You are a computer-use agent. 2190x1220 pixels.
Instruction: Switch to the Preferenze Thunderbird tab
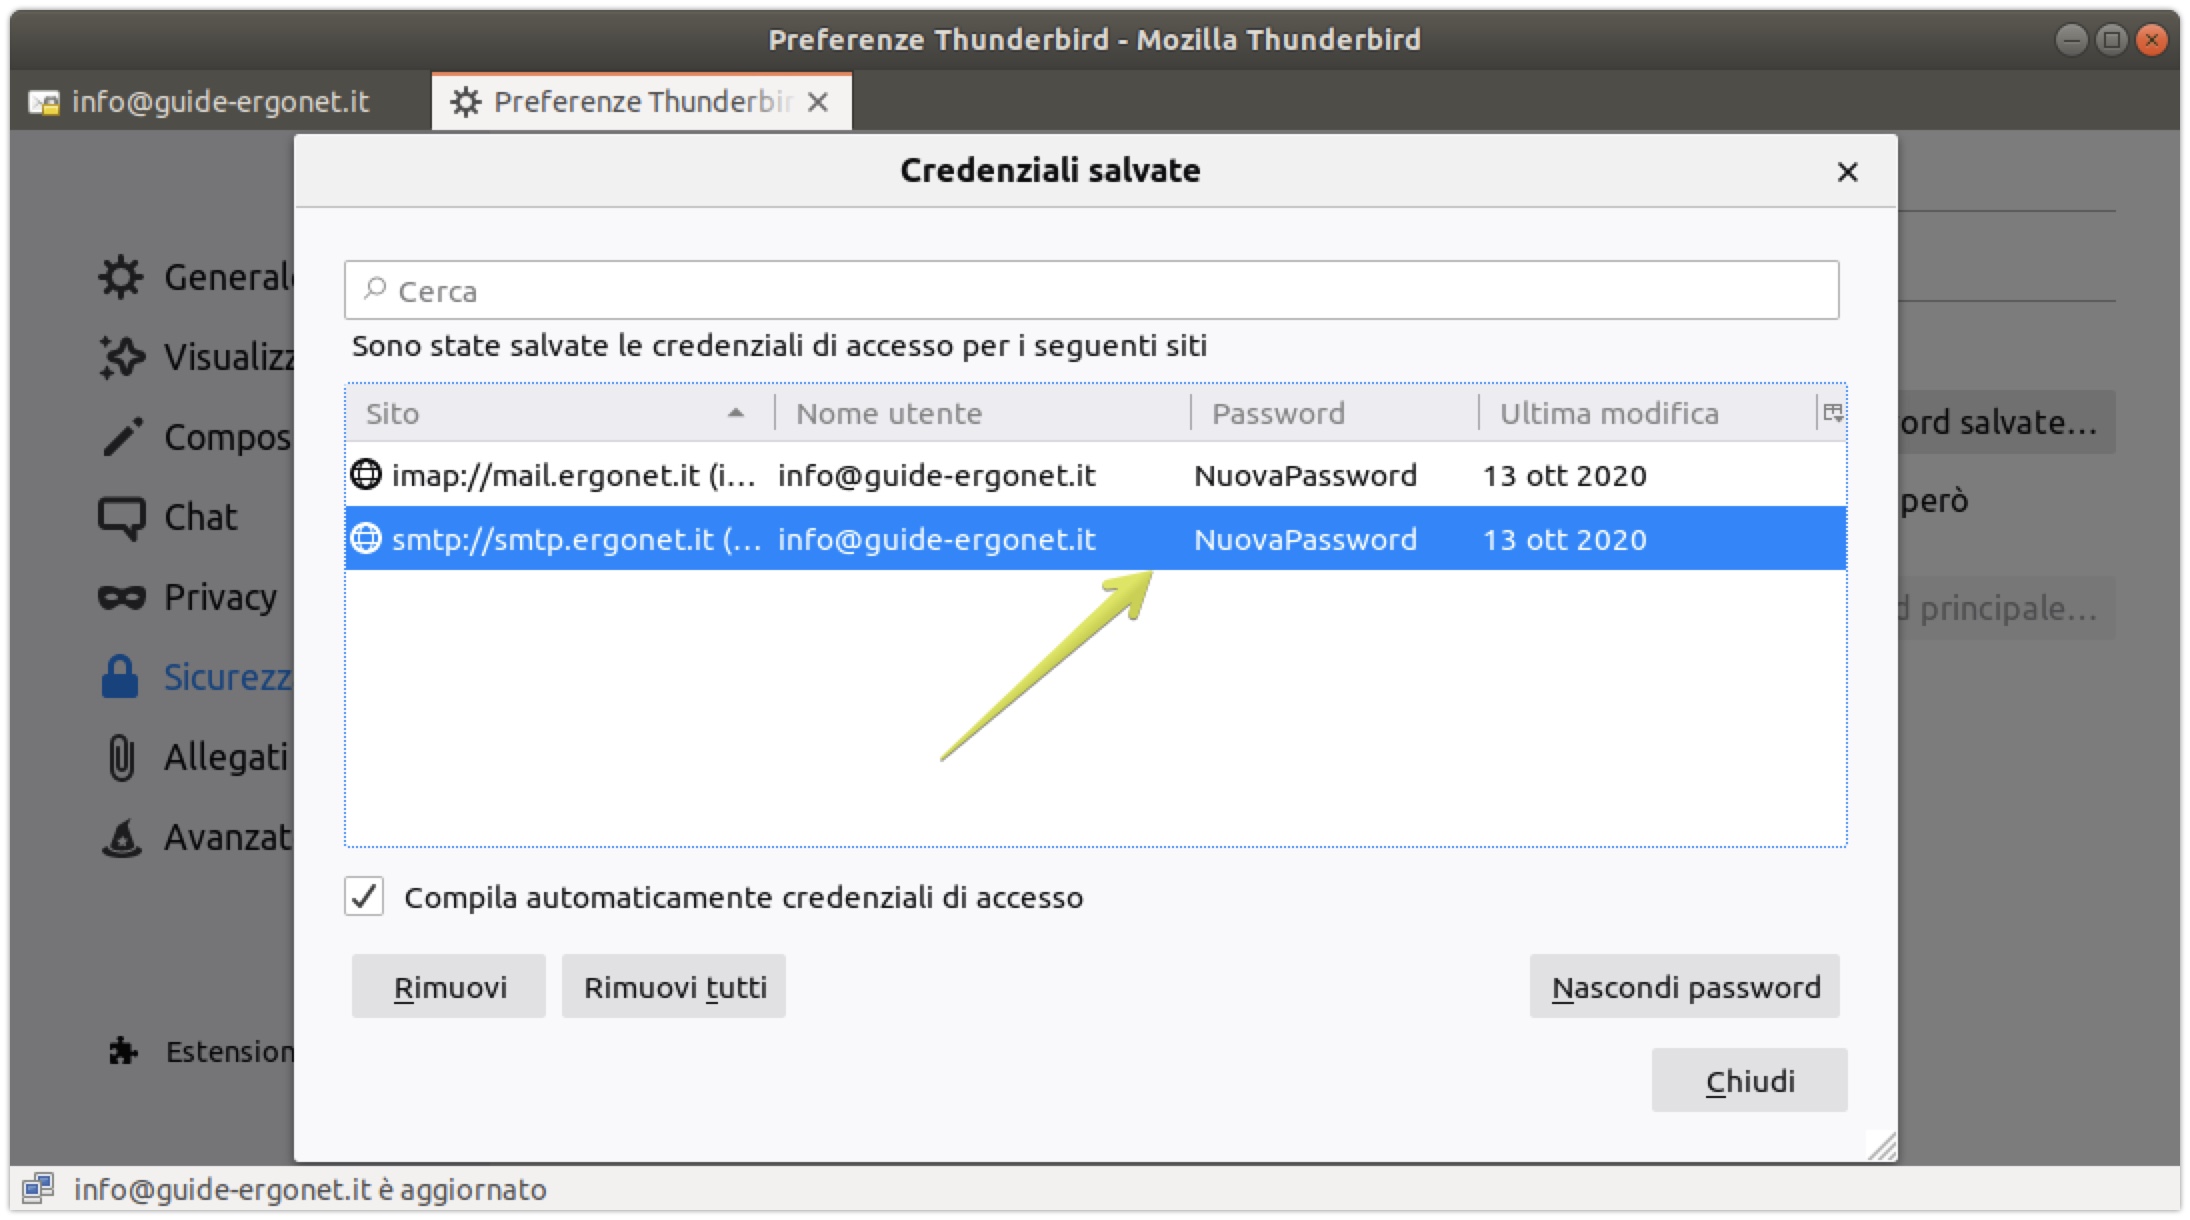642,102
